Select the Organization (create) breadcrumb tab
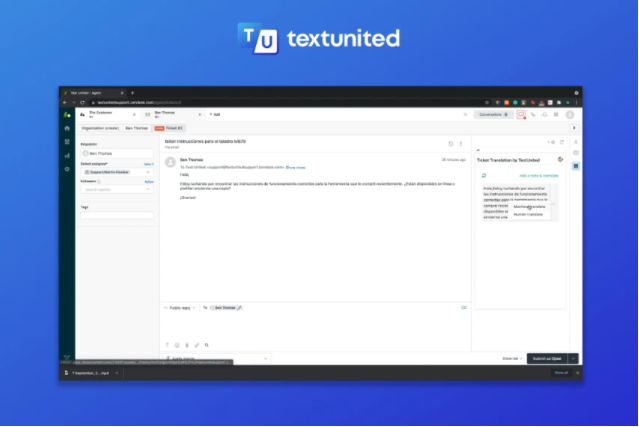The width and height of the screenshot is (639, 427). tap(100, 128)
